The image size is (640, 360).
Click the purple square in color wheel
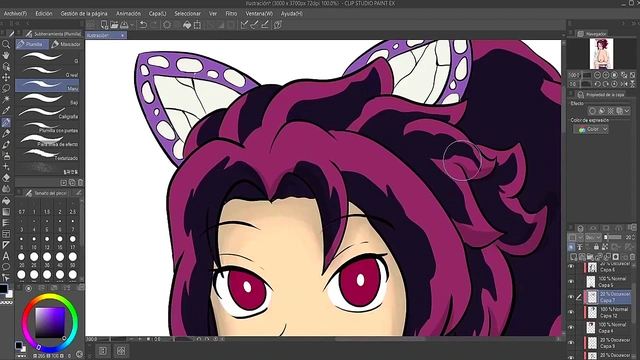click(50, 322)
